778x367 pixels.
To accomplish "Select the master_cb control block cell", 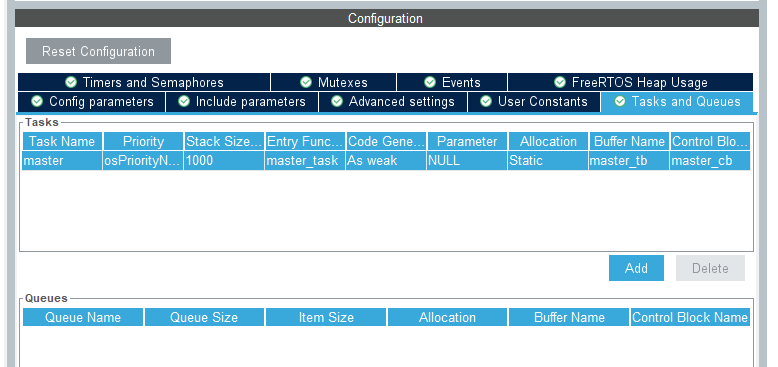I will 710,161.
